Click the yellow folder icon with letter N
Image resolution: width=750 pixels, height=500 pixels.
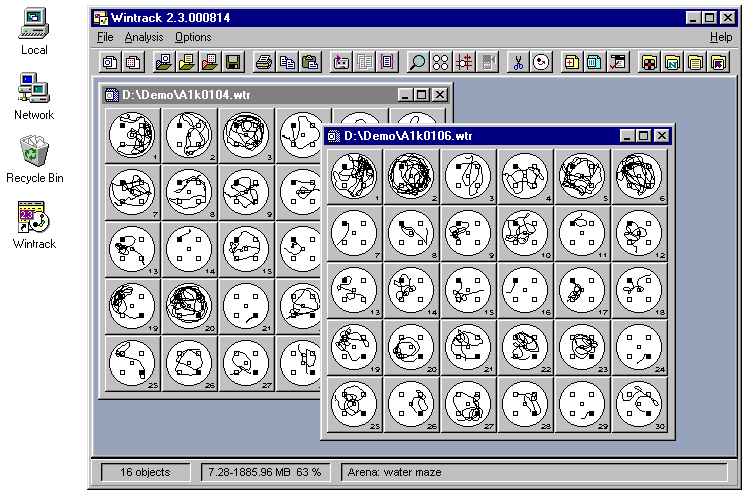(672, 62)
